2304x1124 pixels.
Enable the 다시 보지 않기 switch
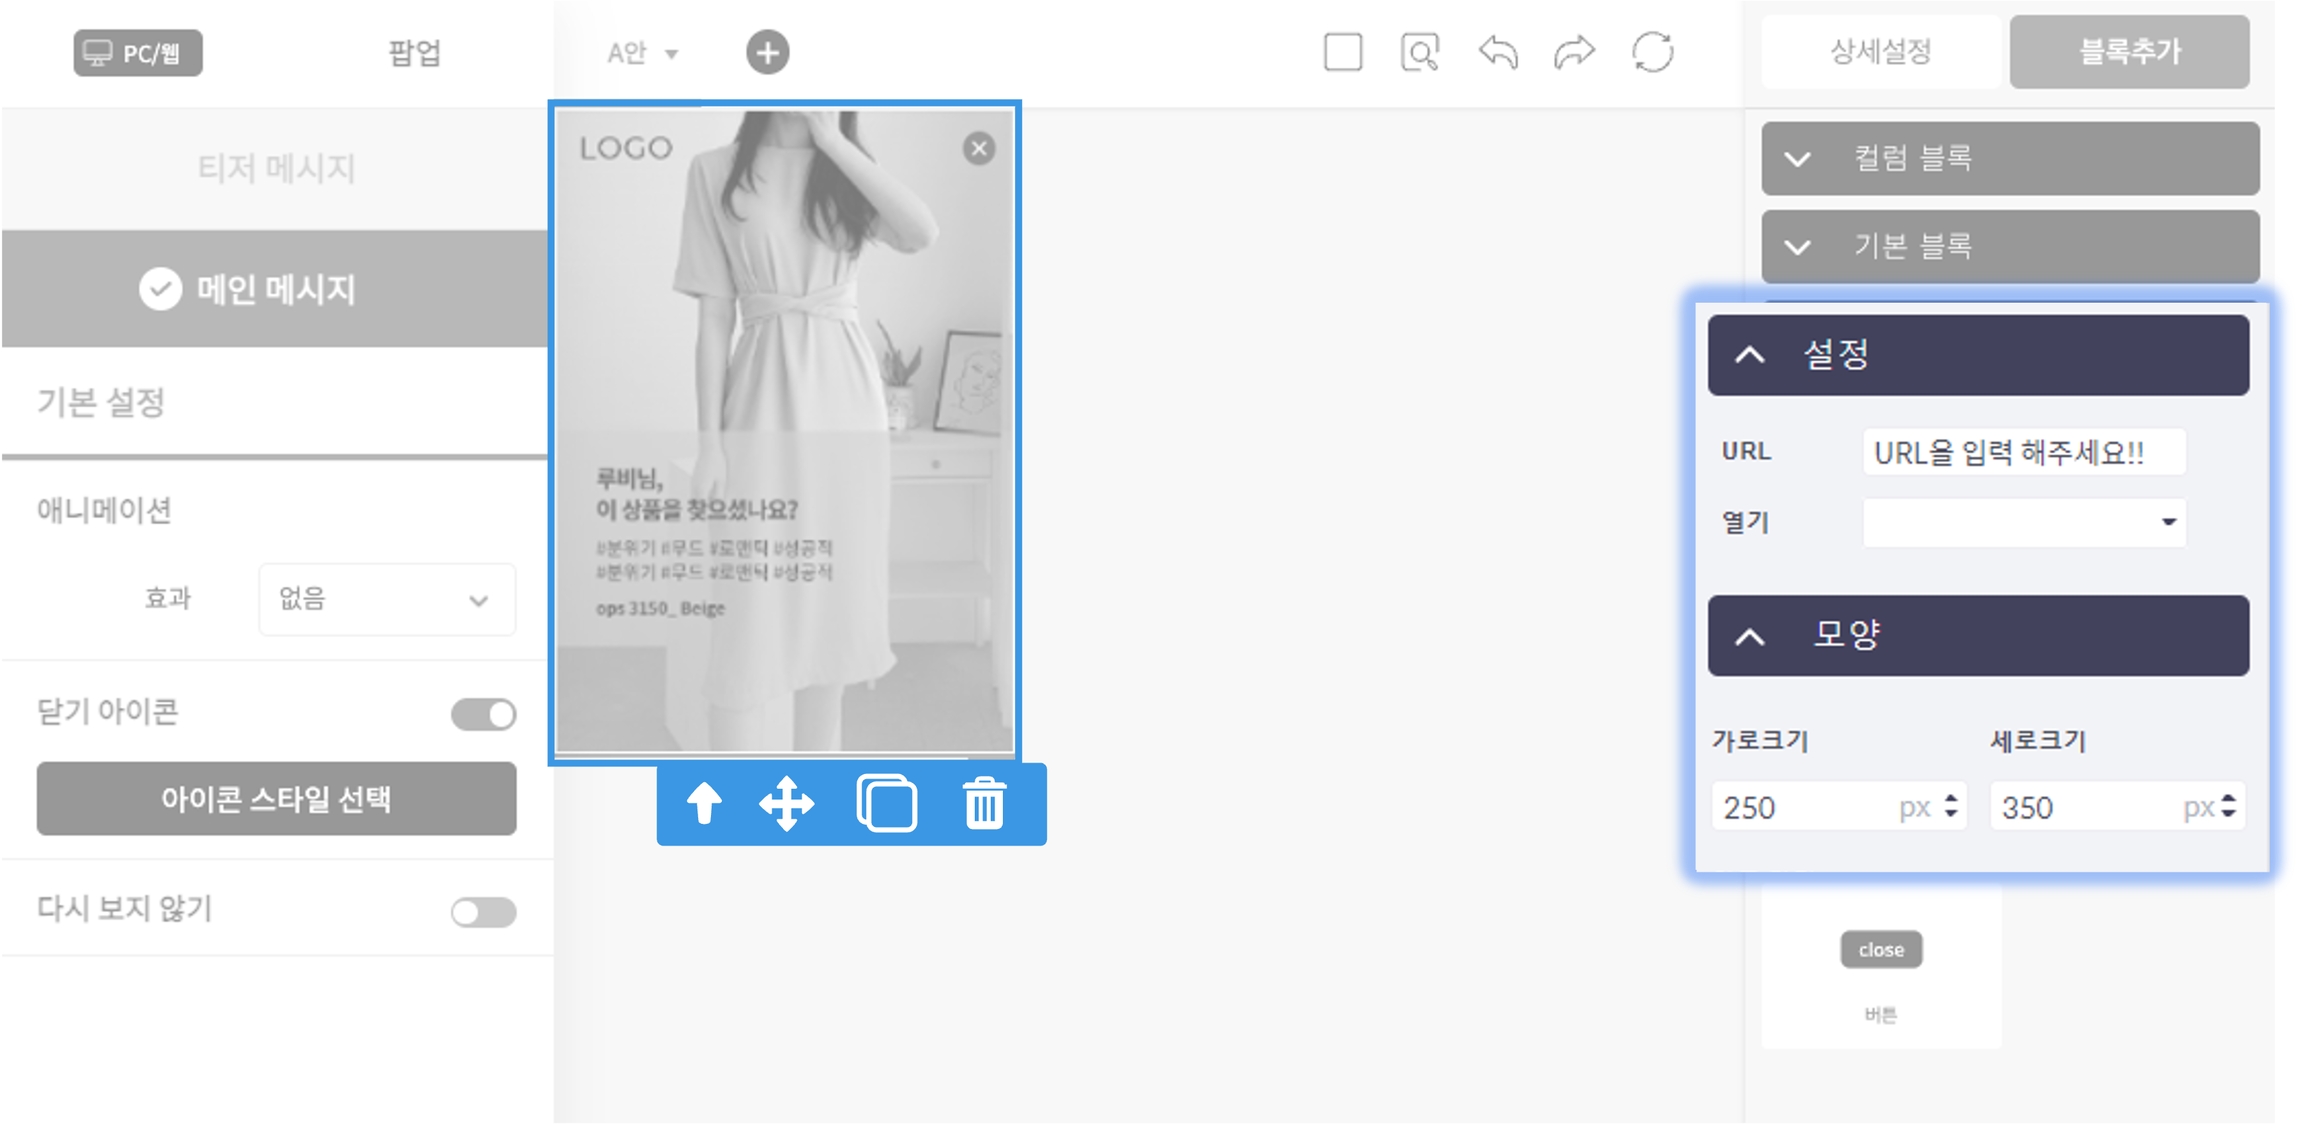click(x=483, y=911)
